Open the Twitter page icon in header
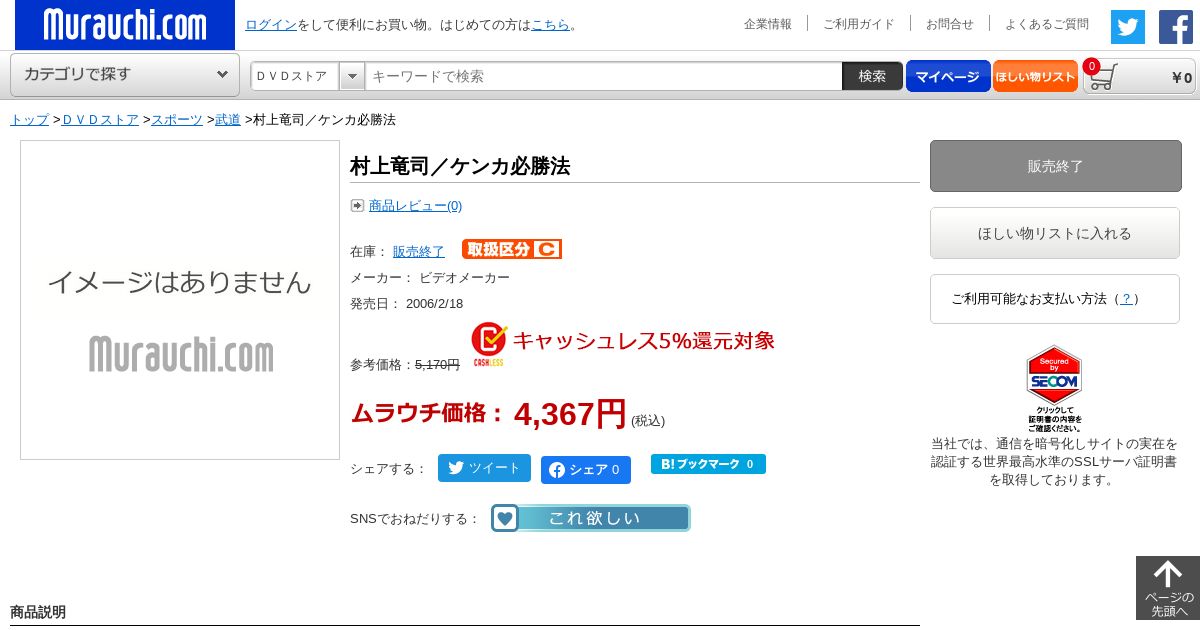The height and width of the screenshot is (630, 1200). 1128,27
